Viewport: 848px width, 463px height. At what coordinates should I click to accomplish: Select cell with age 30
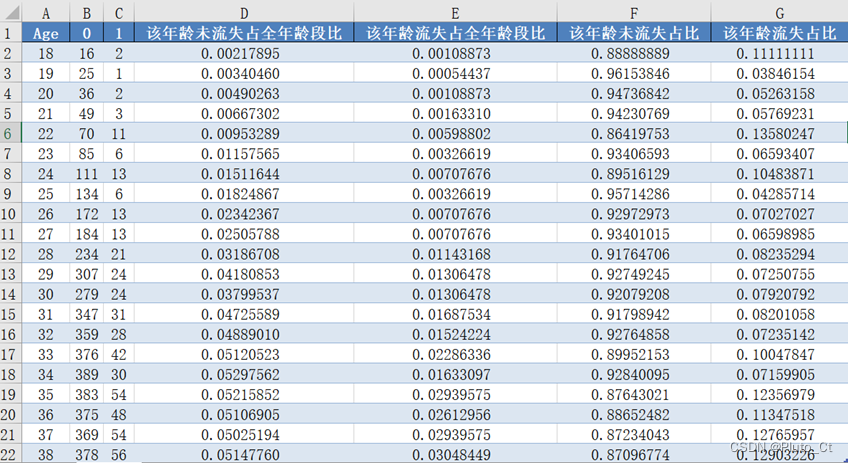coord(46,294)
